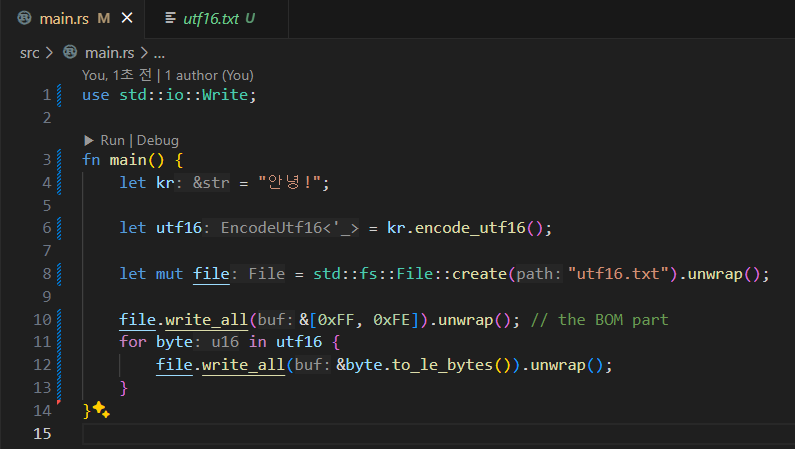The height and width of the screenshot is (449, 795).
Task: Expand the main.rs breadcrumb file list
Action: (x=110, y=52)
